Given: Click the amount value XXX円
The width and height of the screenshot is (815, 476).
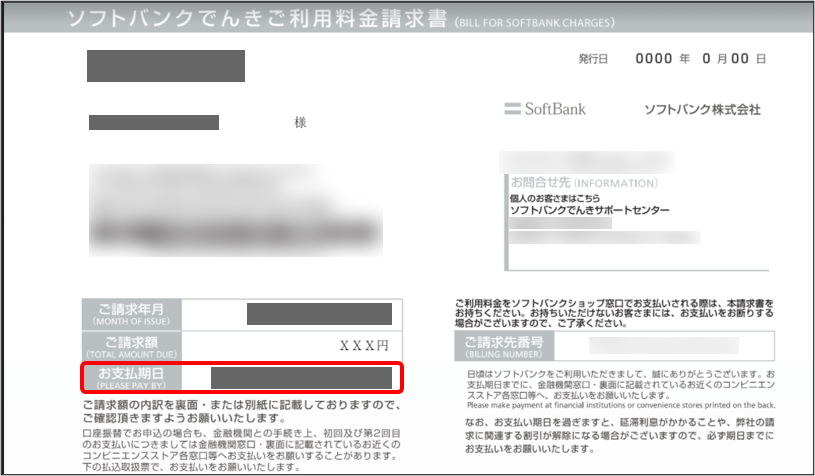Looking at the screenshot, I should click(x=364, y=346).
